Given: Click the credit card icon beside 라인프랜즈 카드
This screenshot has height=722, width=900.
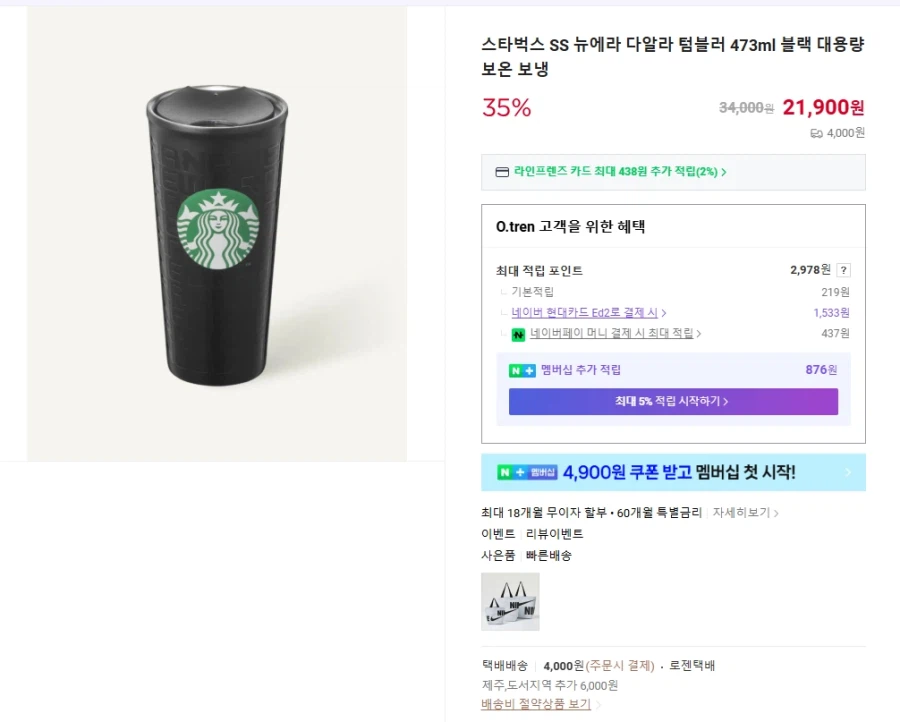Looking at the screenshot, I should pyautogui.click(x=501, y=171).
